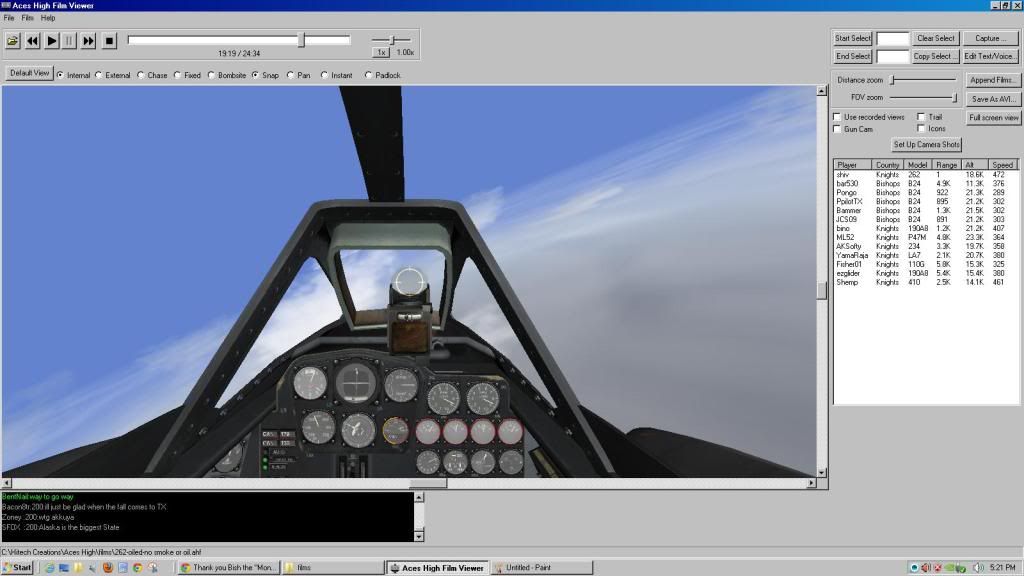Select the Padlock radio button
This screenshot has height=576, width=1024.
pos(368,75)
